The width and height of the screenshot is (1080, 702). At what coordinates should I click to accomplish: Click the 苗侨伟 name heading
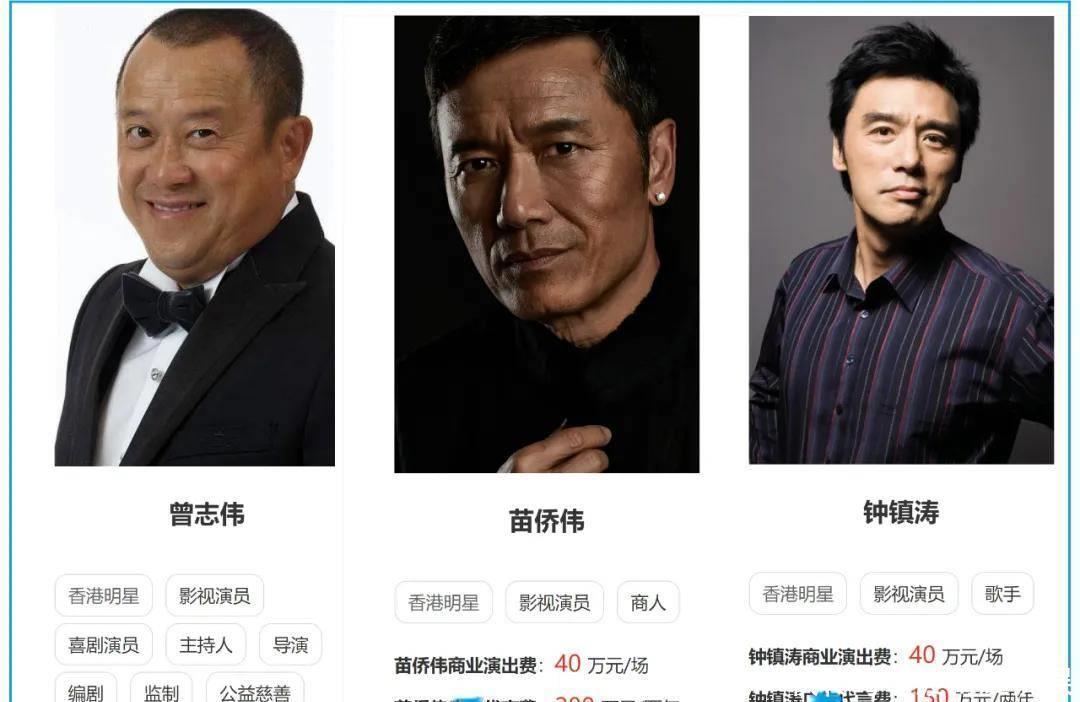(x=546, y=521)
